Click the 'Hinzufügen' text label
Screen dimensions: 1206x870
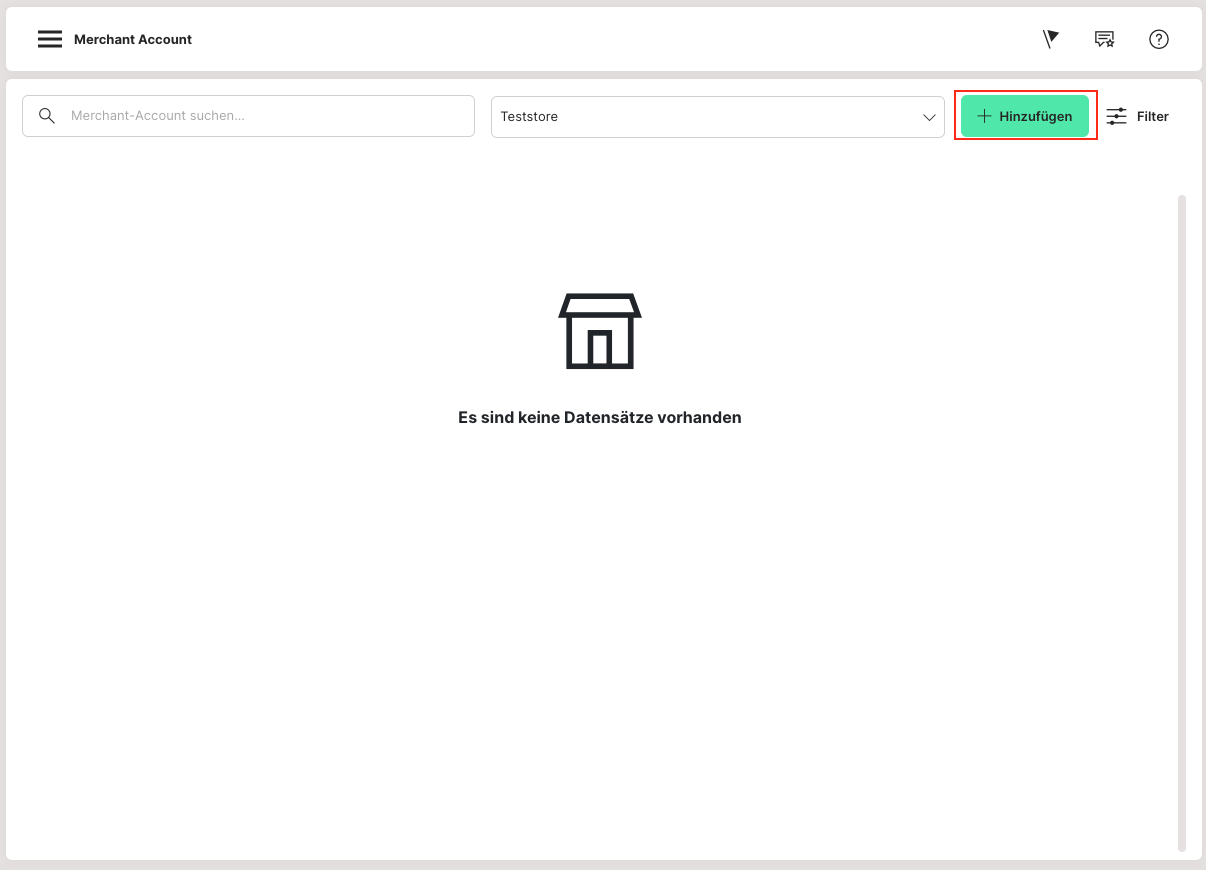[x=1035, y=117]
